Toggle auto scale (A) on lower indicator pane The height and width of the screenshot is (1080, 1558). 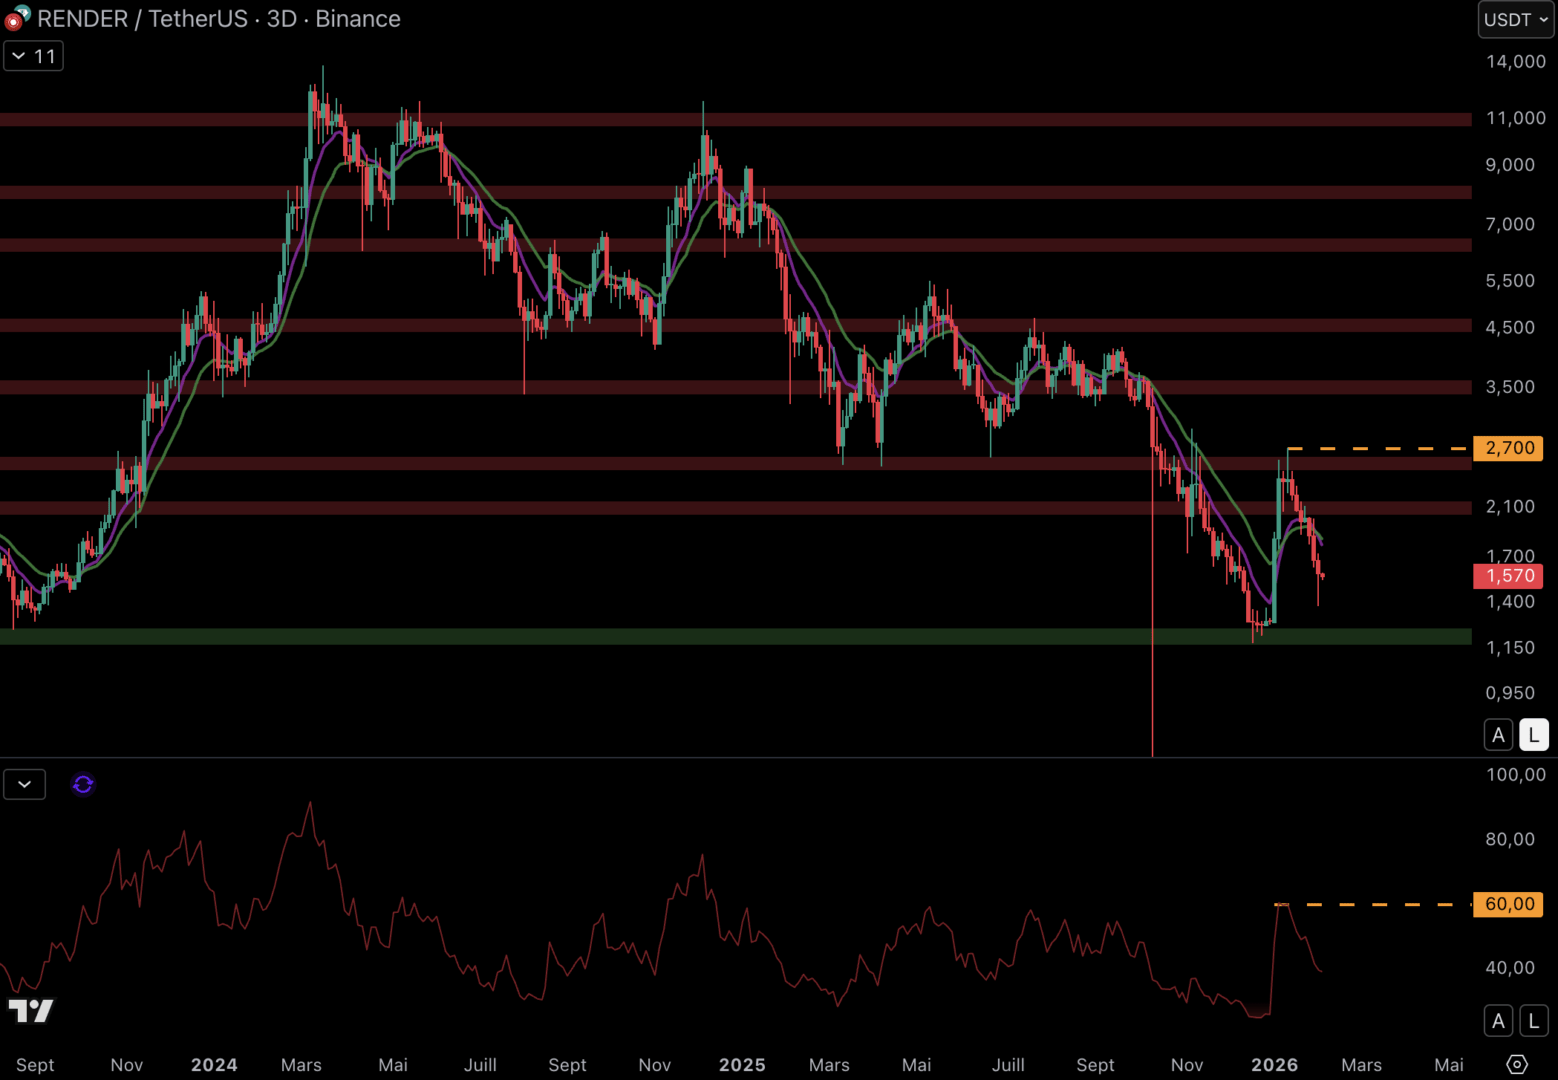1498,1021
